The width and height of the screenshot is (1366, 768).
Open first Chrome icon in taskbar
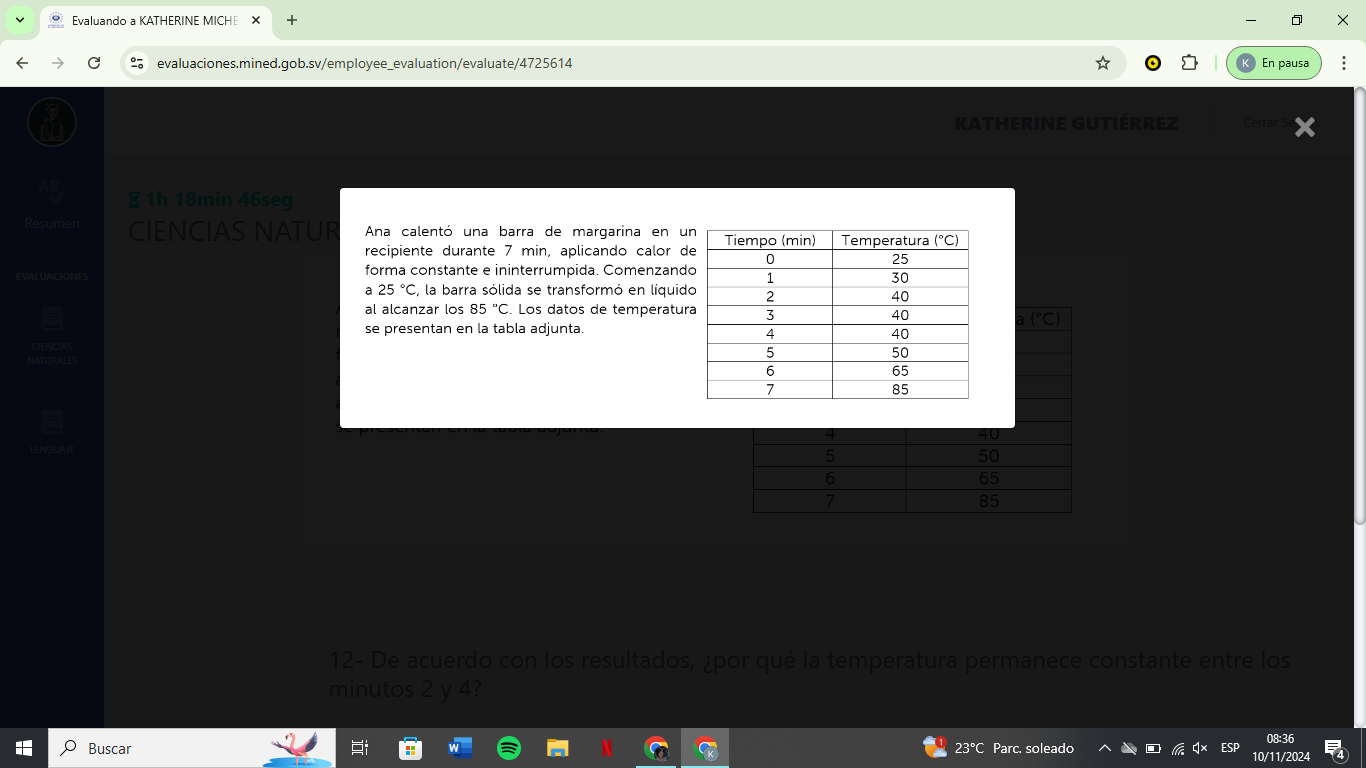[656, 748]
